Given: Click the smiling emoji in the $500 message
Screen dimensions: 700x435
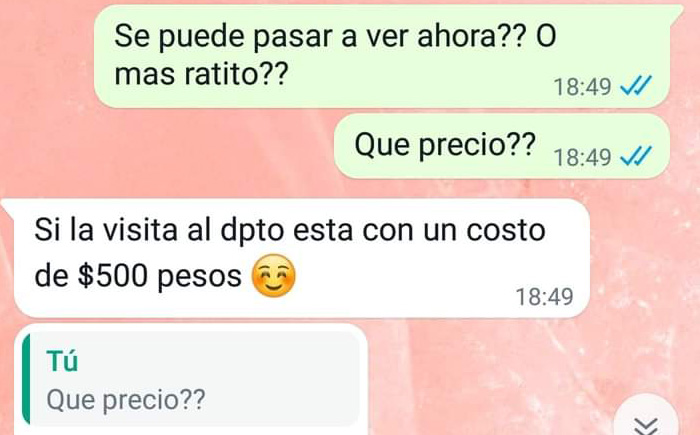Looking at the screenshot, I should (x=274, y=276).
